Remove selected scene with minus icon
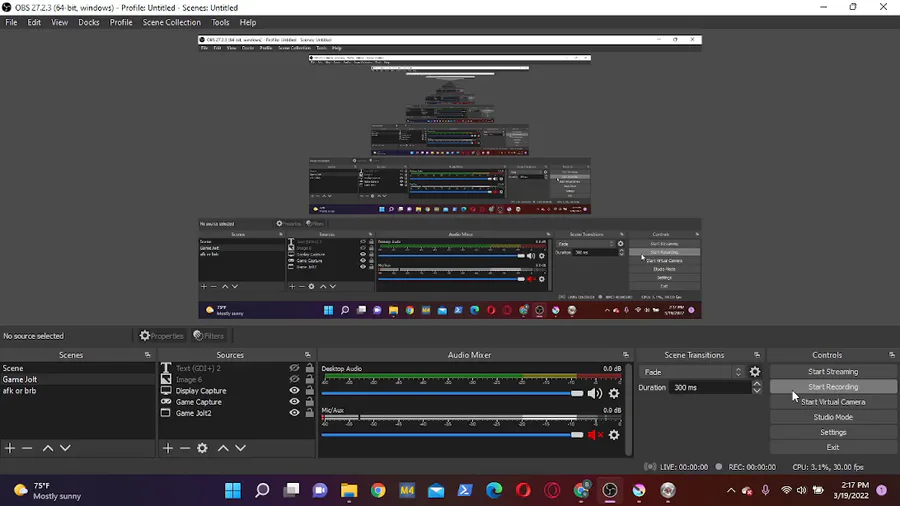Image resolution: width=900 pixels, height=506 pixels. (27, 448)
